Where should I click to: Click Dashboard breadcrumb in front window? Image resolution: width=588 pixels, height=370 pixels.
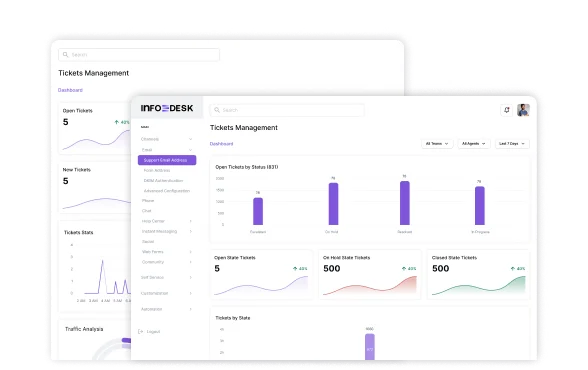point(221,144)
